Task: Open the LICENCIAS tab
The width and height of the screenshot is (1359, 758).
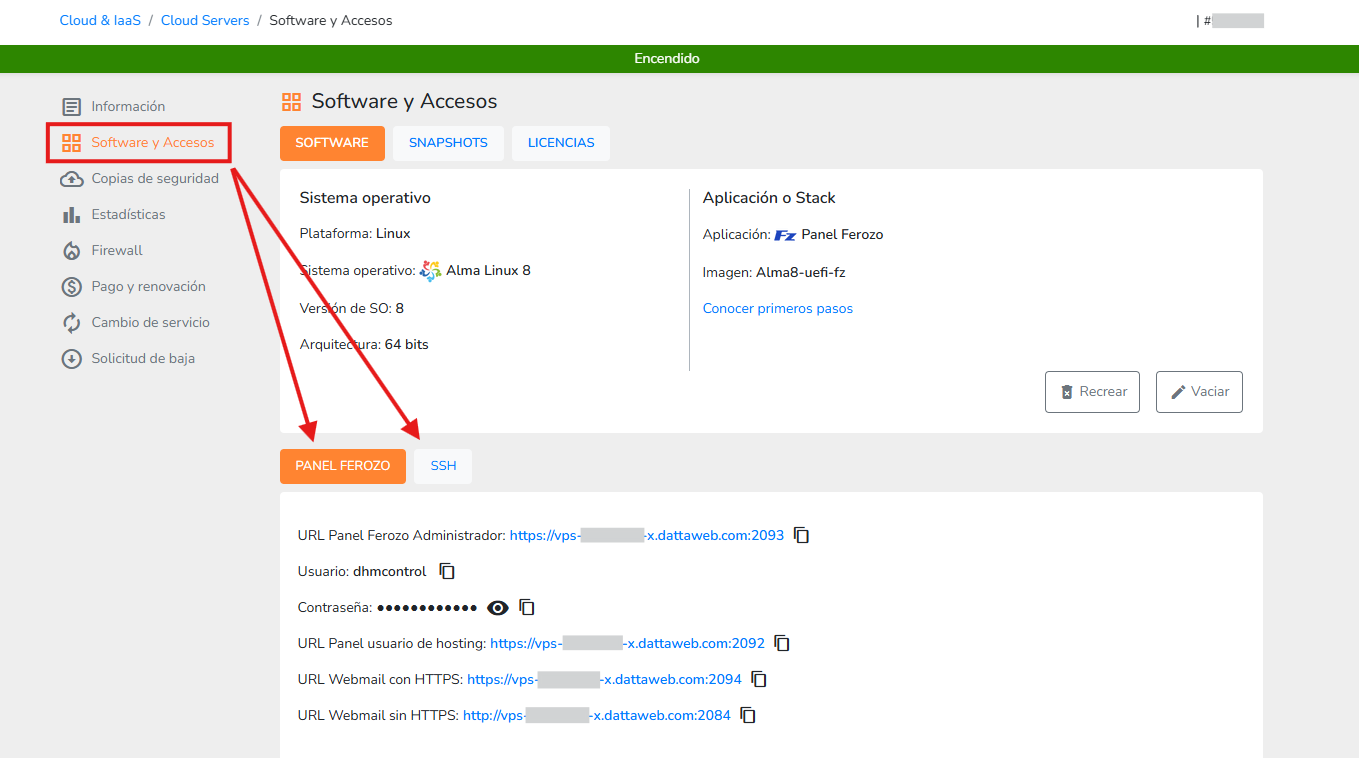Action: tap(560, 143)
